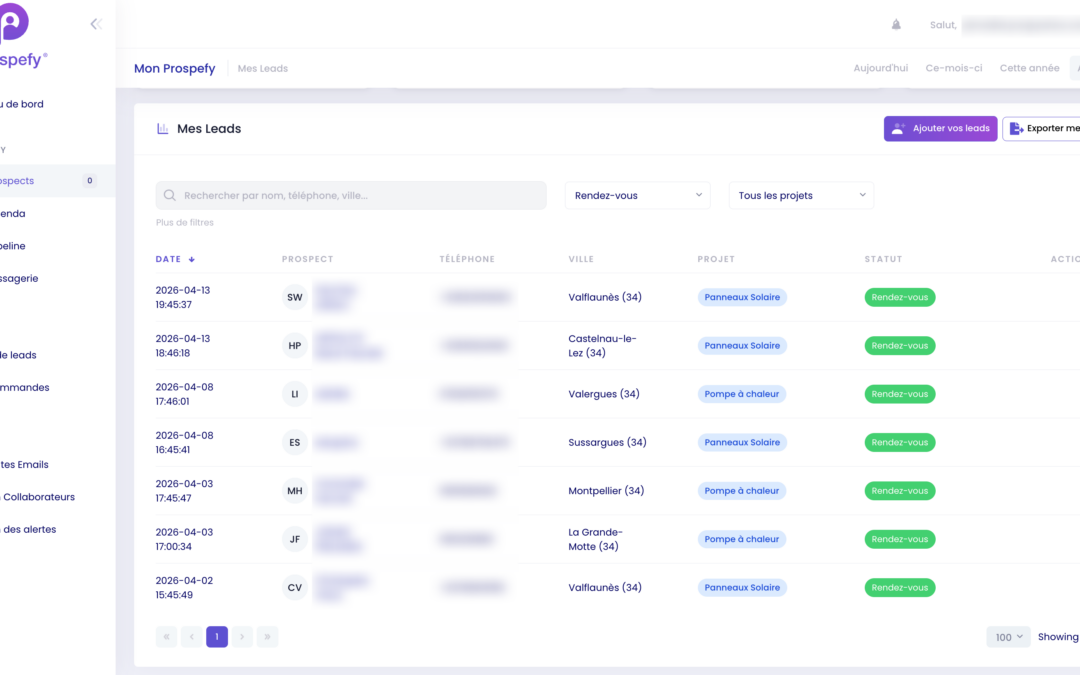The height and width of the screenshot is (675, 1080).
Task: Click Pompe à chaleur tag in Montpellier row
Action: (x=742, y=491)
